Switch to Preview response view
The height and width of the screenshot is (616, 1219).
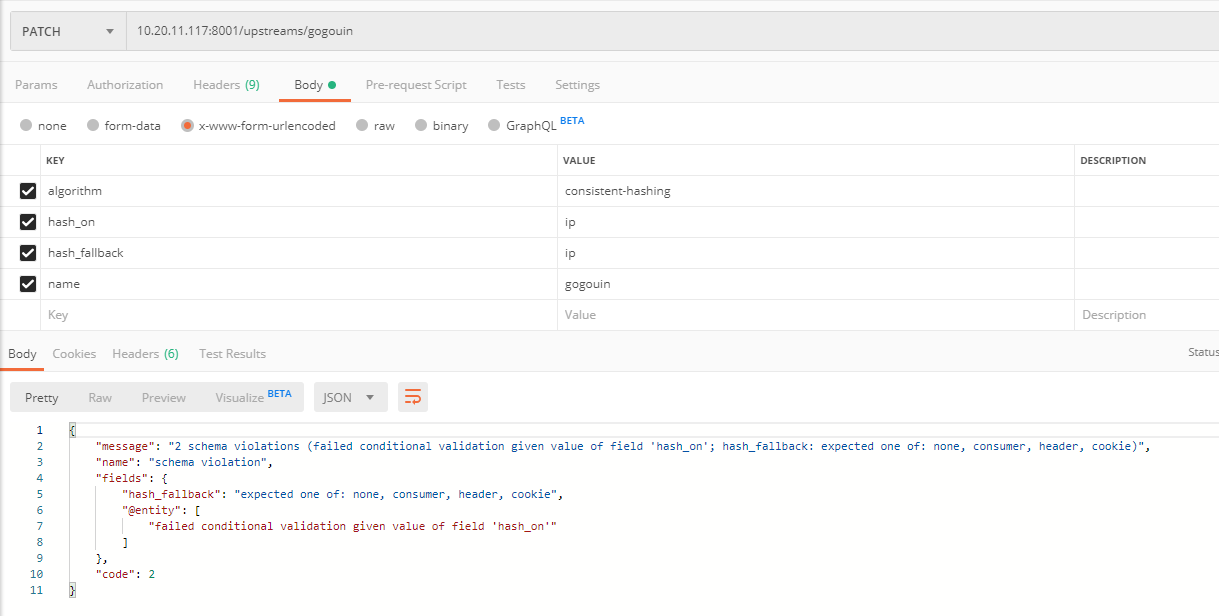[163, 397]
